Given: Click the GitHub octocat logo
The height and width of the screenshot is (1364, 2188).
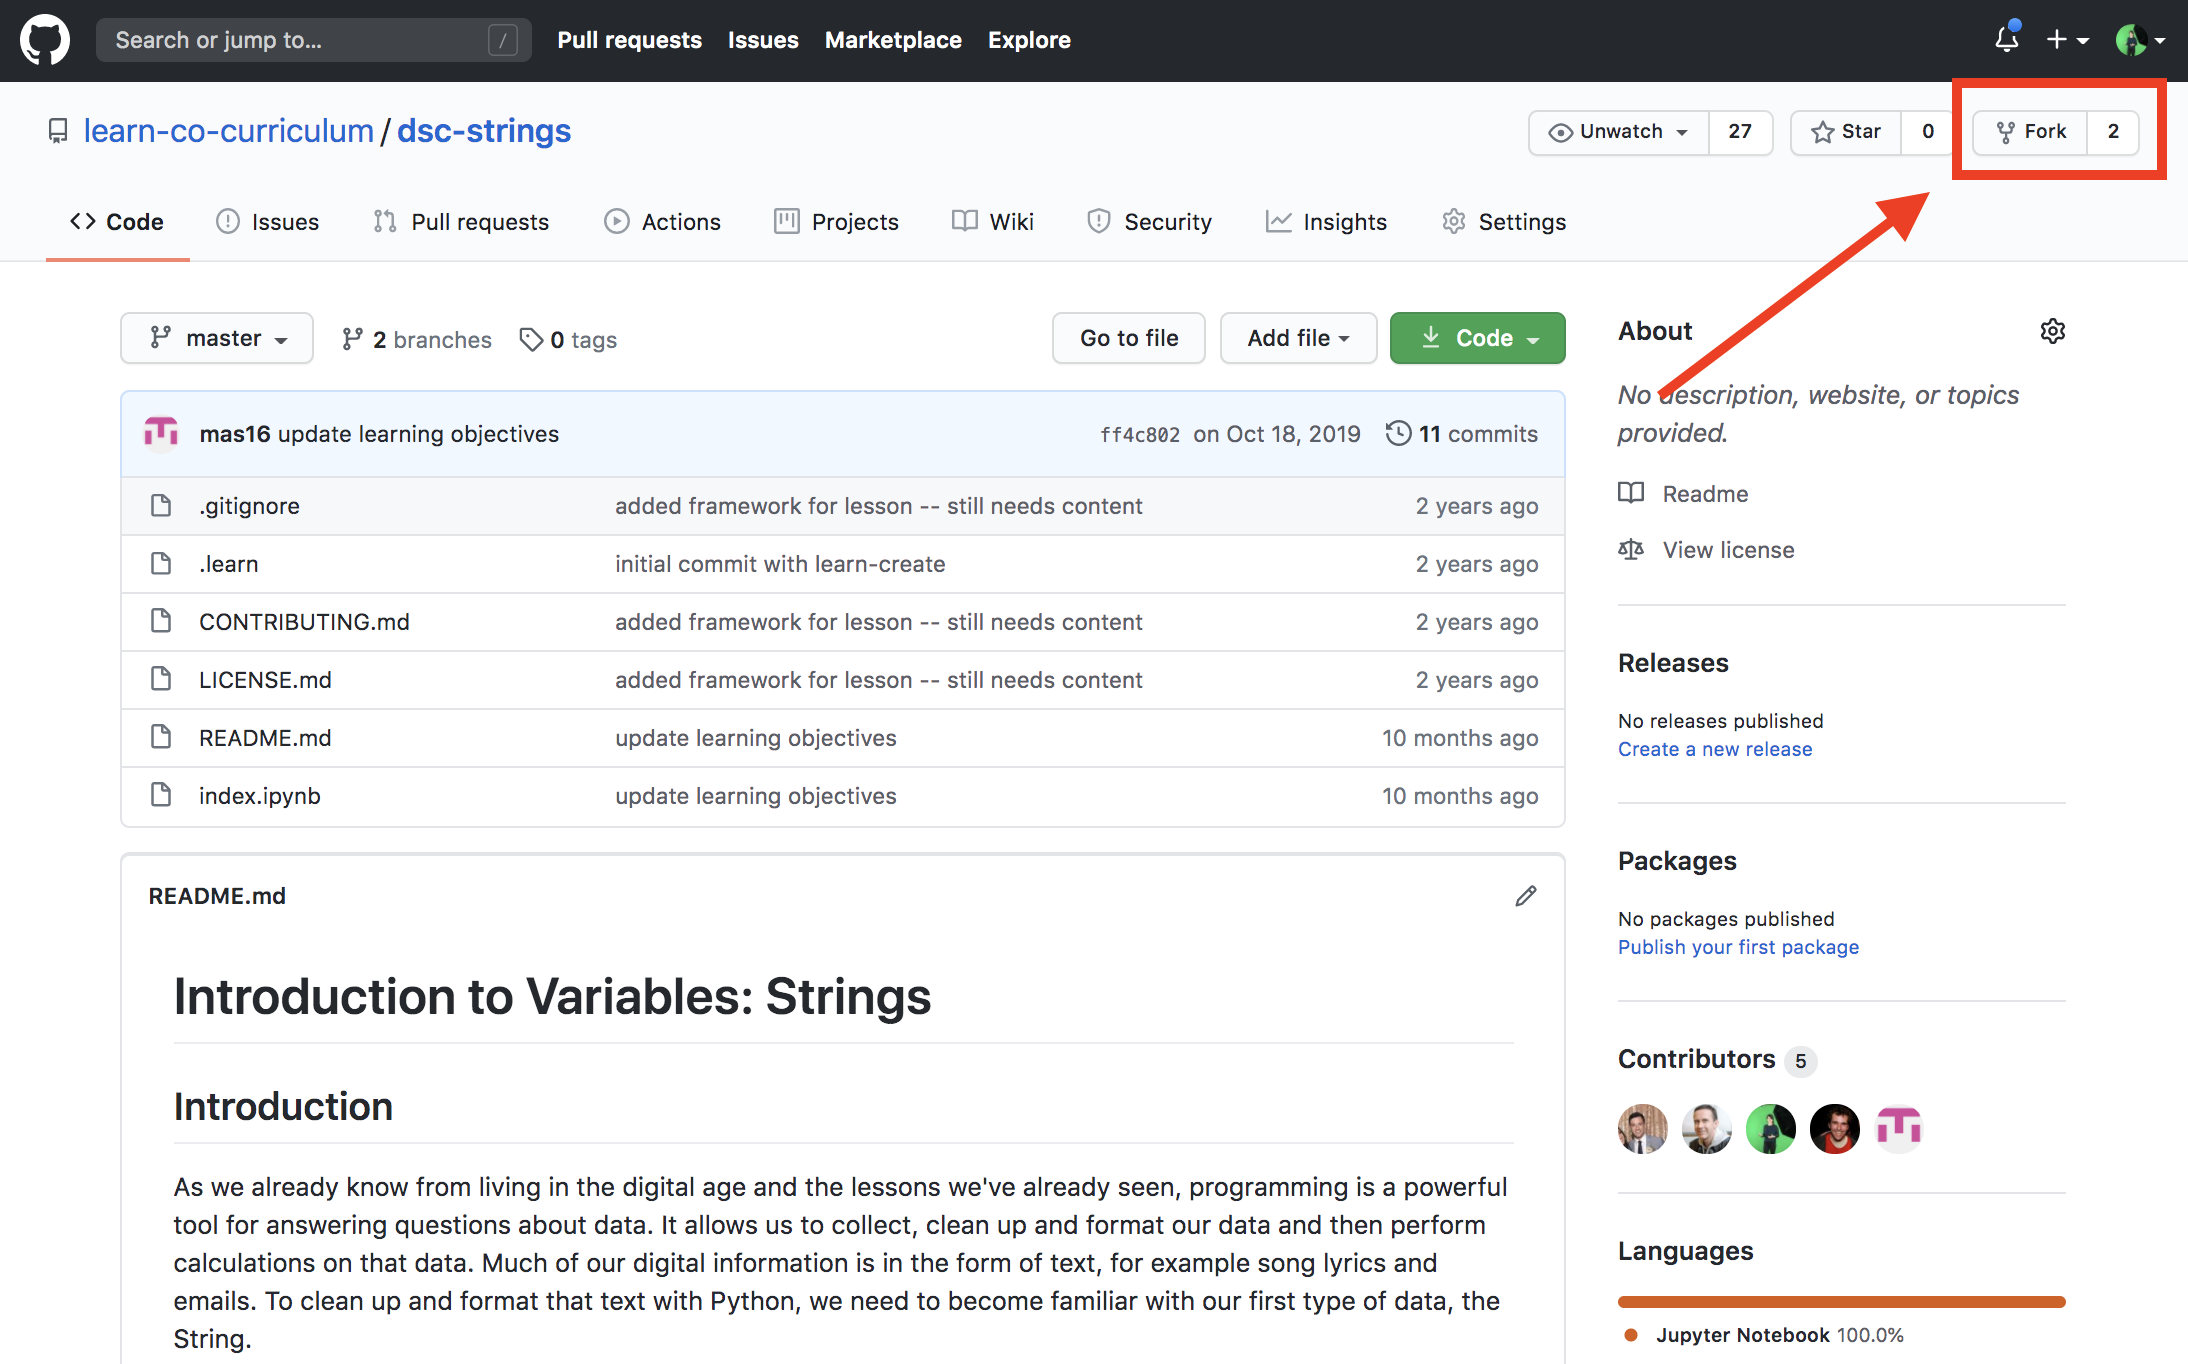Looking at the screenshot, I should 45,40.
